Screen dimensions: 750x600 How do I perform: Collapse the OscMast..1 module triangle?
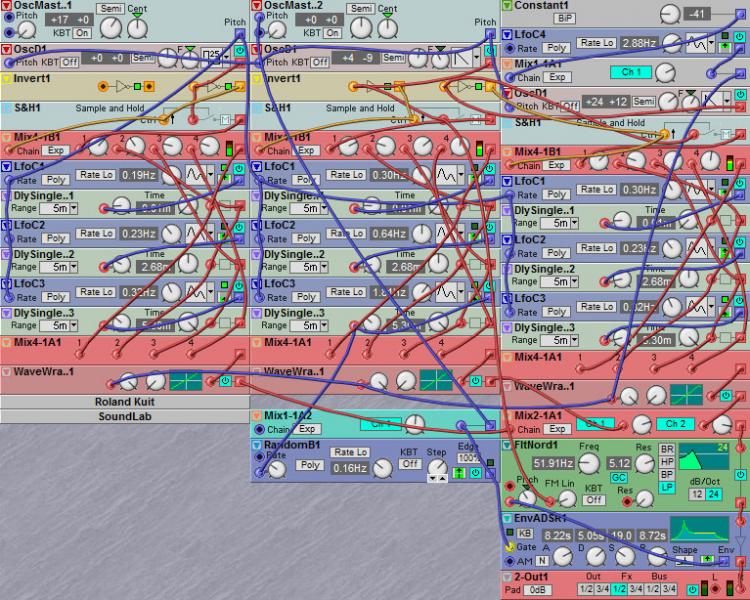point(6,6)
